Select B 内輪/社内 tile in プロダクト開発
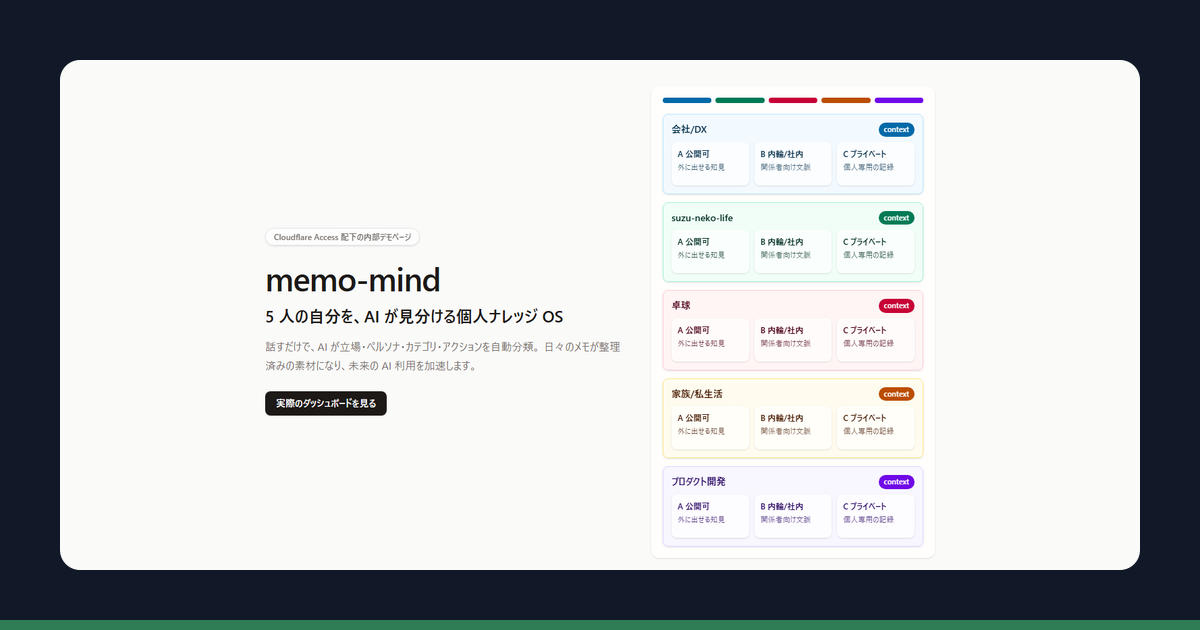Screen dimensions: 1200x630 pyautogui.click(x=793, y=516)
